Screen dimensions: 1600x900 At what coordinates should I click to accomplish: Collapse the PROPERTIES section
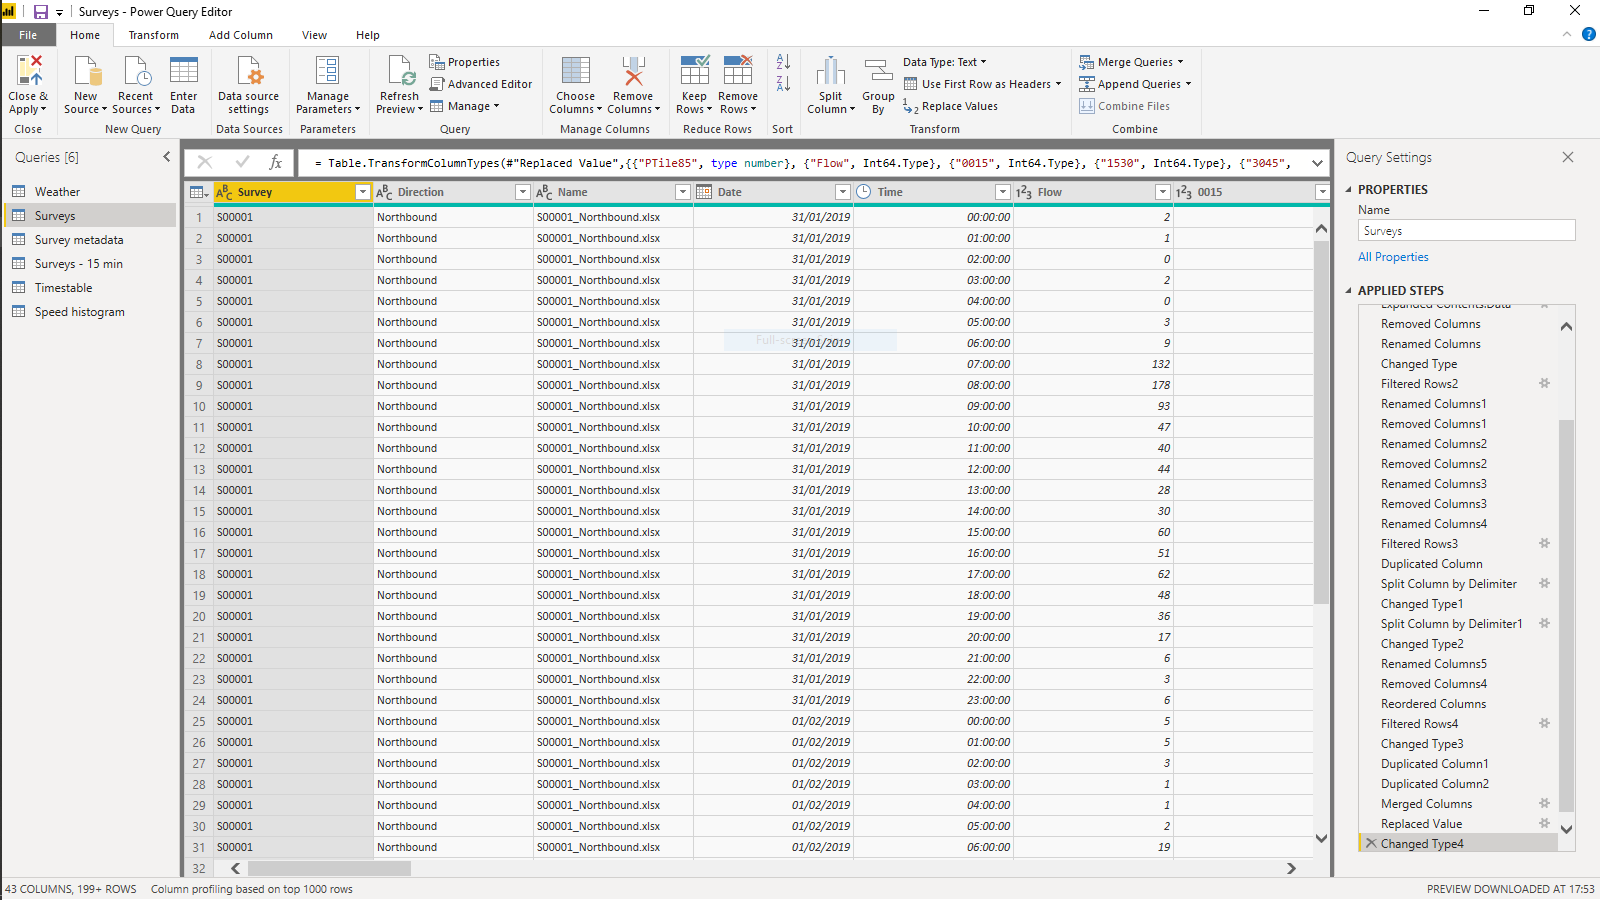click(x=1348, y=189)
